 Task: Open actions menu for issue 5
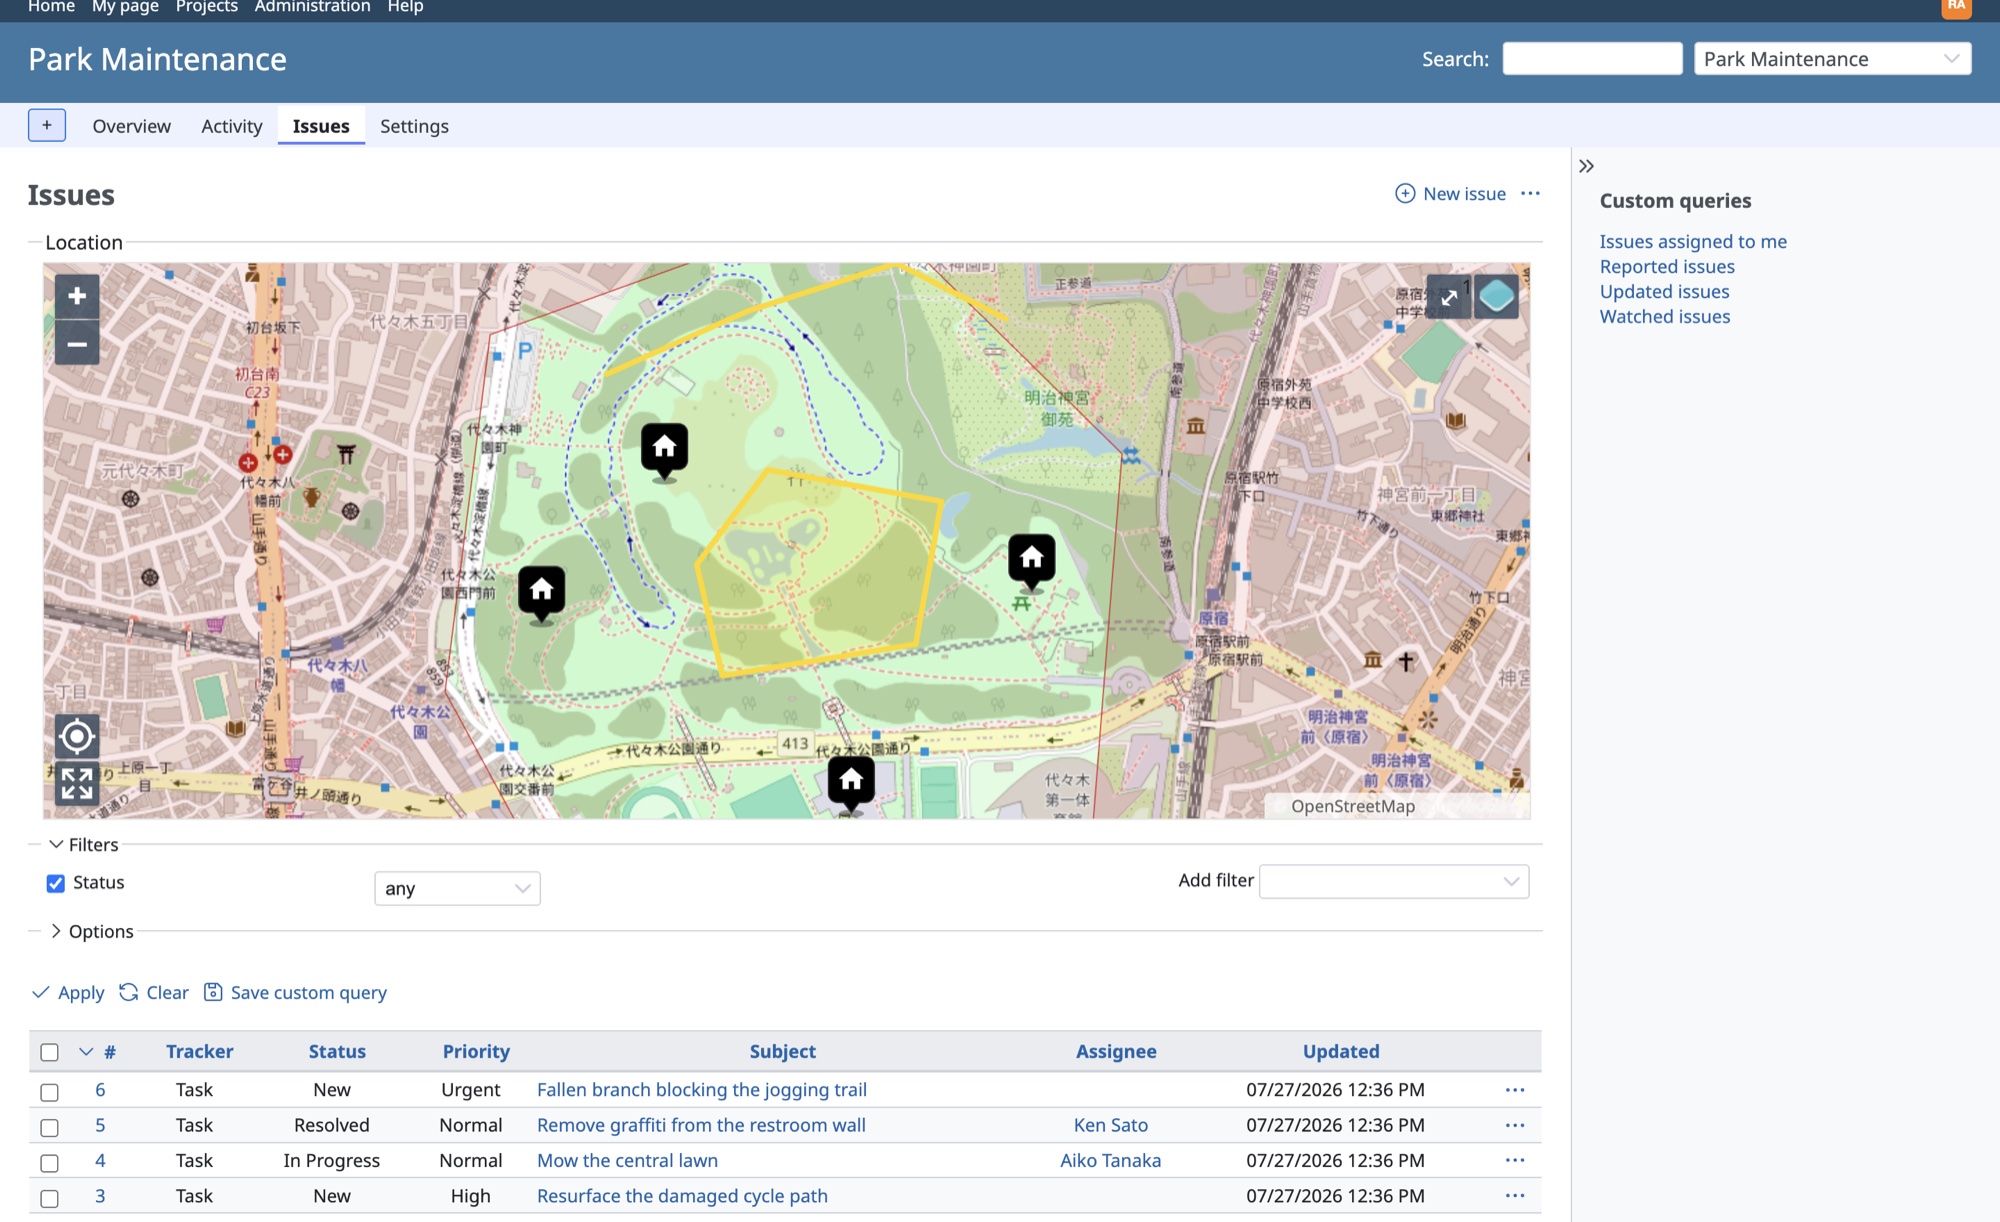coord(1515,1125)
